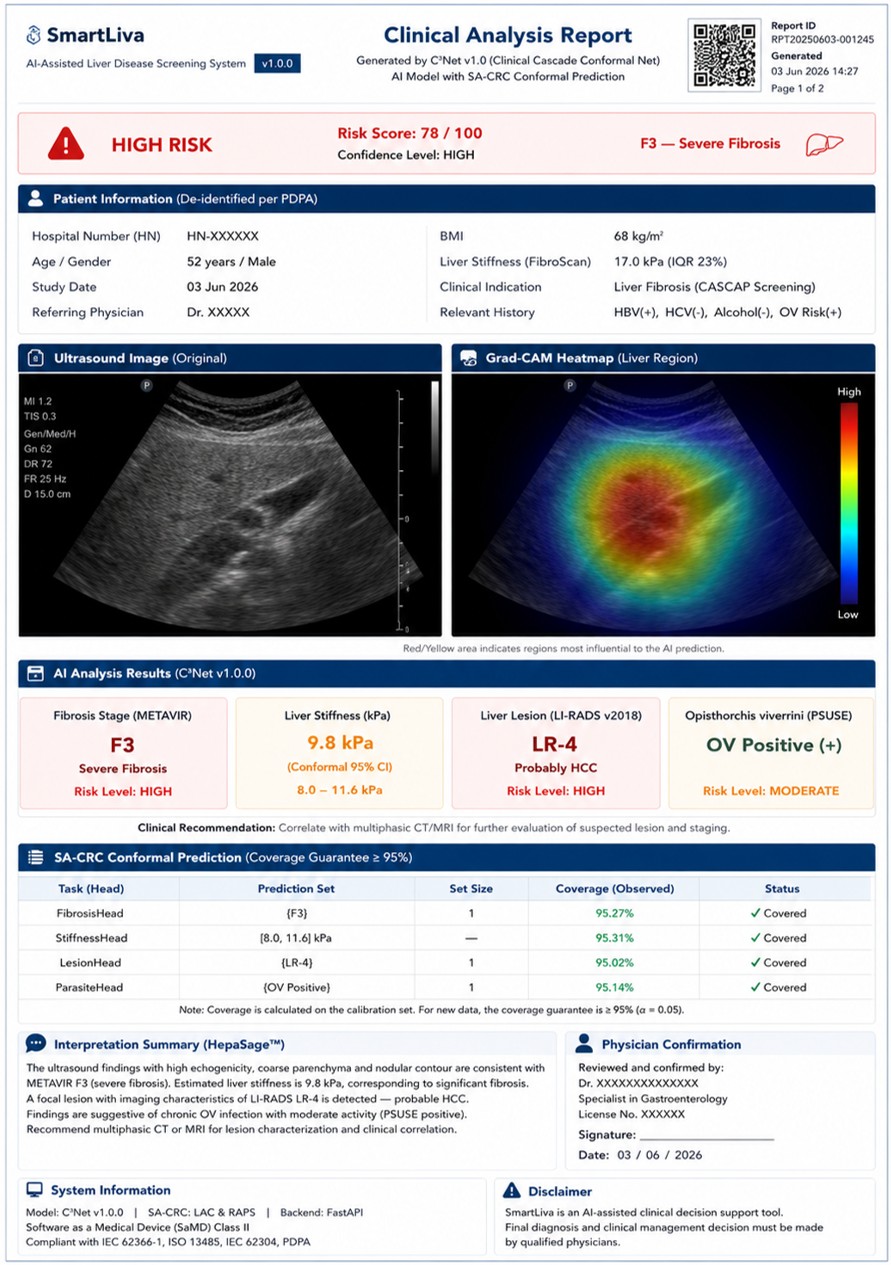Click the Patient Information person icon
The image size is (891, 1265).
[x=35, y=199]
